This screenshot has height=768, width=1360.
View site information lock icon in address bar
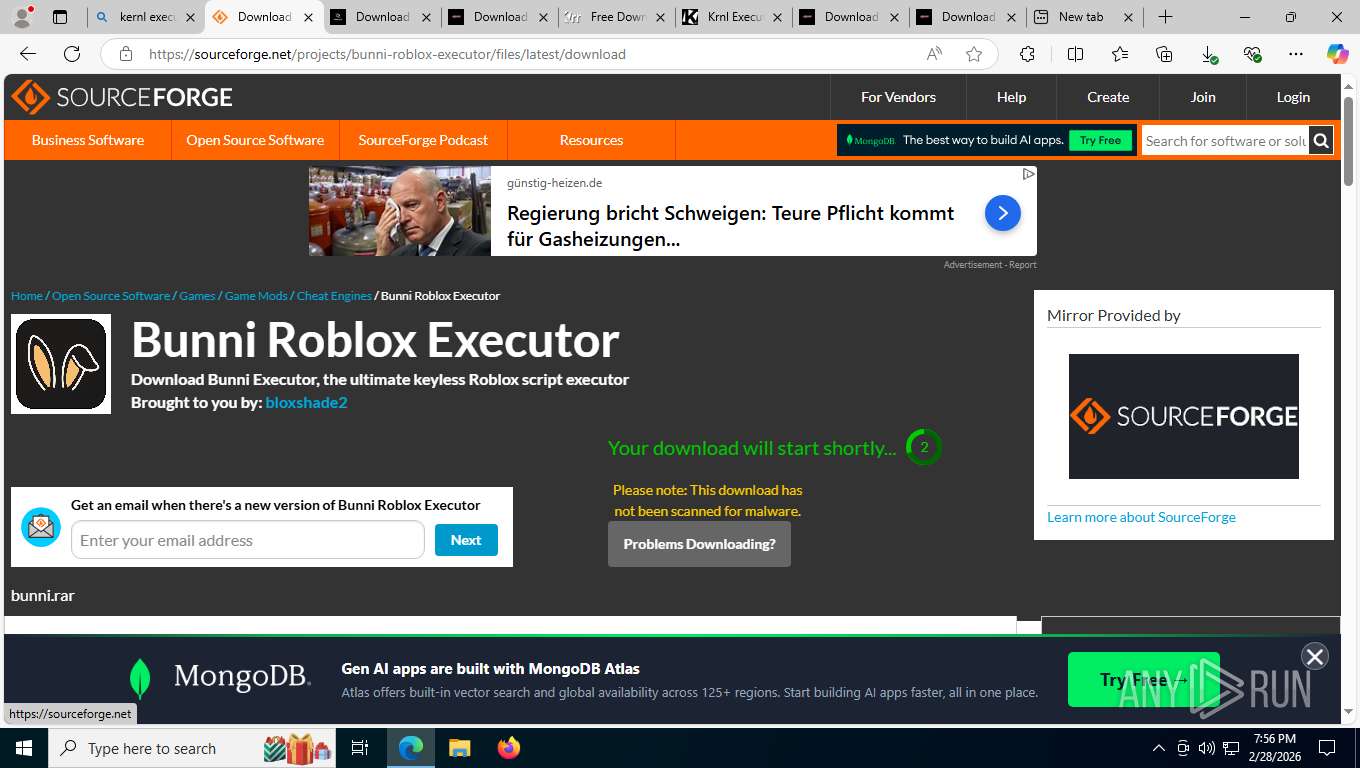pos(125,54)
